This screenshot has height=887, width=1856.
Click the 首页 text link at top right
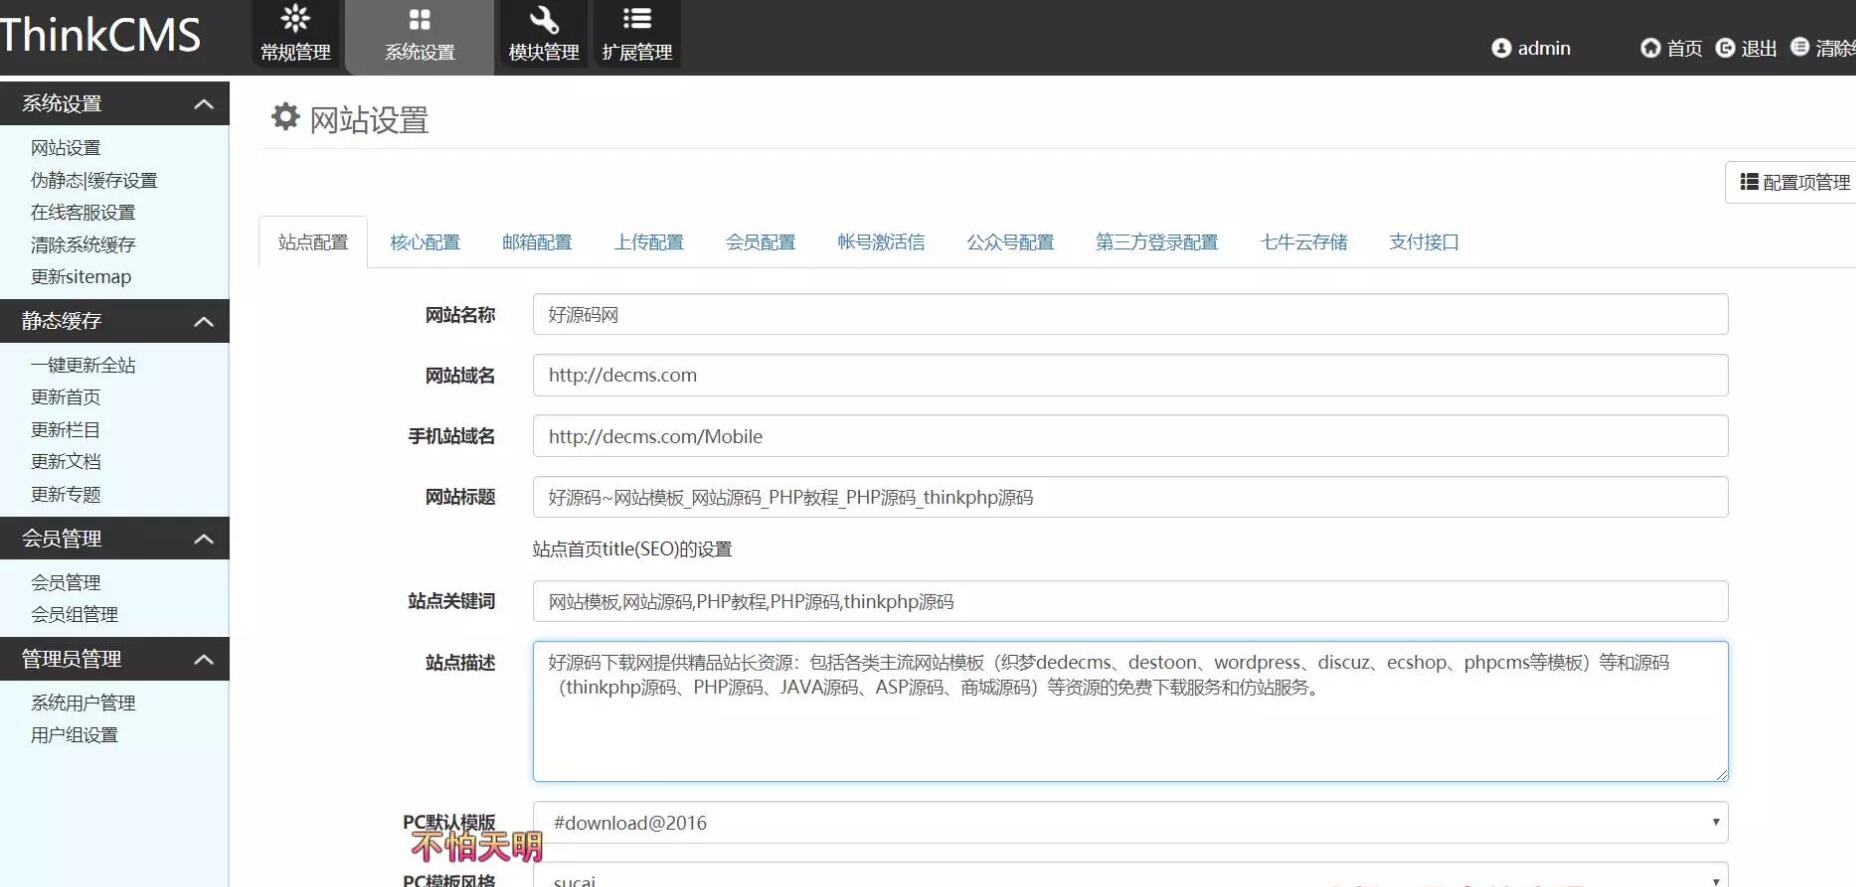(x=1684, y=48)
